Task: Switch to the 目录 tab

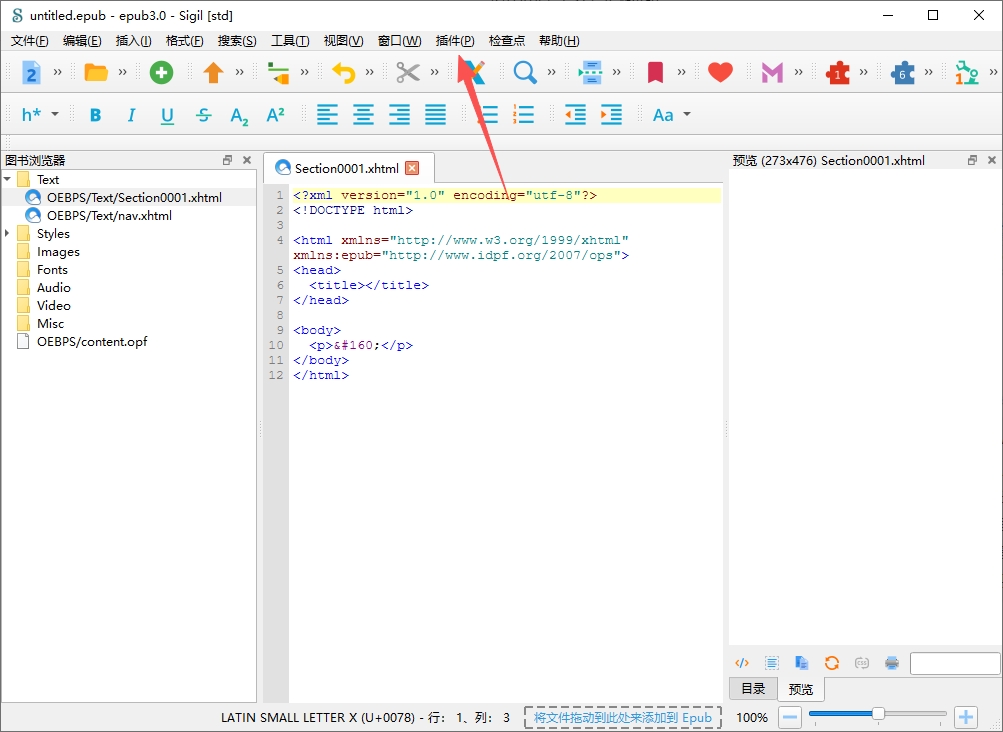Action: 753,688
